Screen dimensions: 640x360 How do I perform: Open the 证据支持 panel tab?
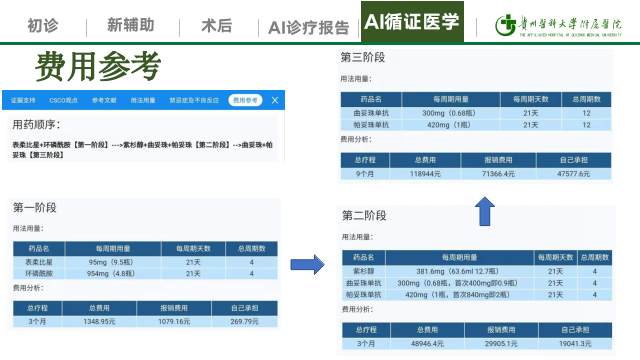pyautogui.click(x=23, y=100)
